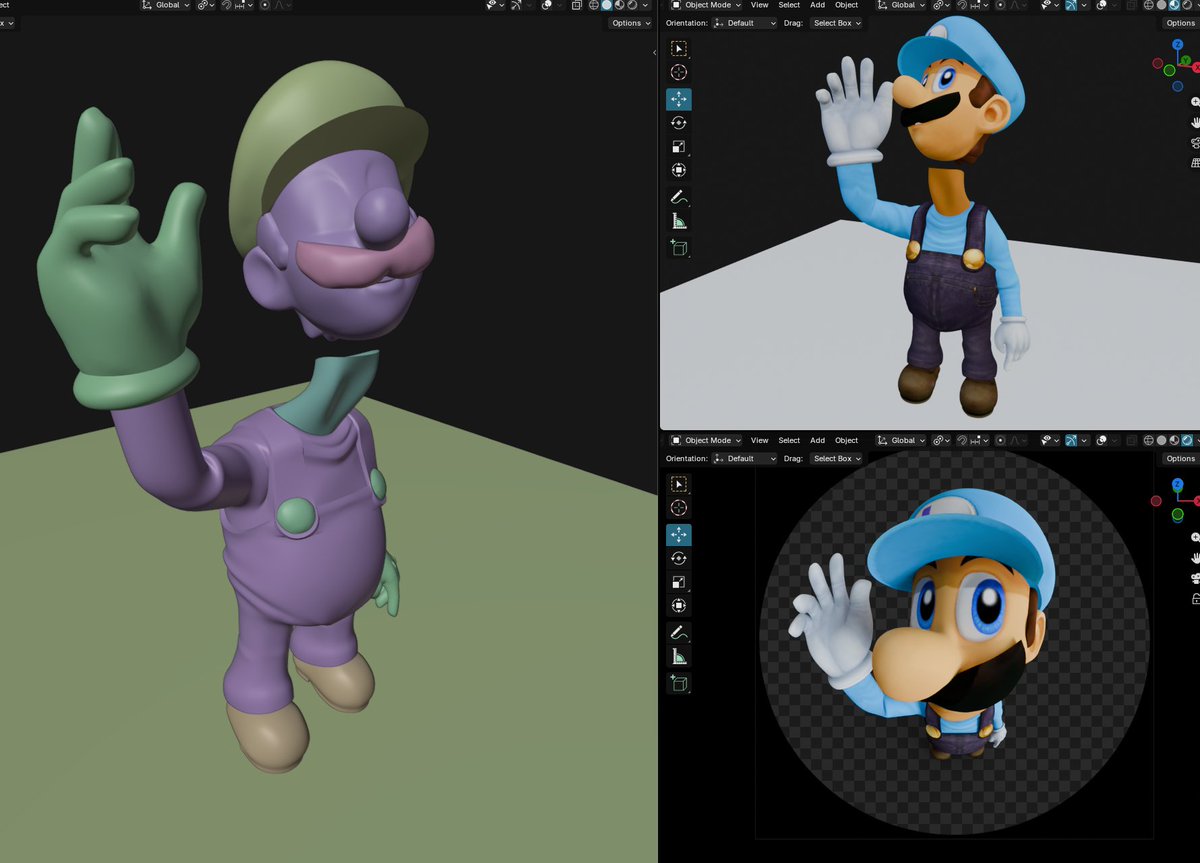Open Global orientation dropdown in bottom-right viewport
This screenshot has height=863, width=1200.
tap(902, 440)
